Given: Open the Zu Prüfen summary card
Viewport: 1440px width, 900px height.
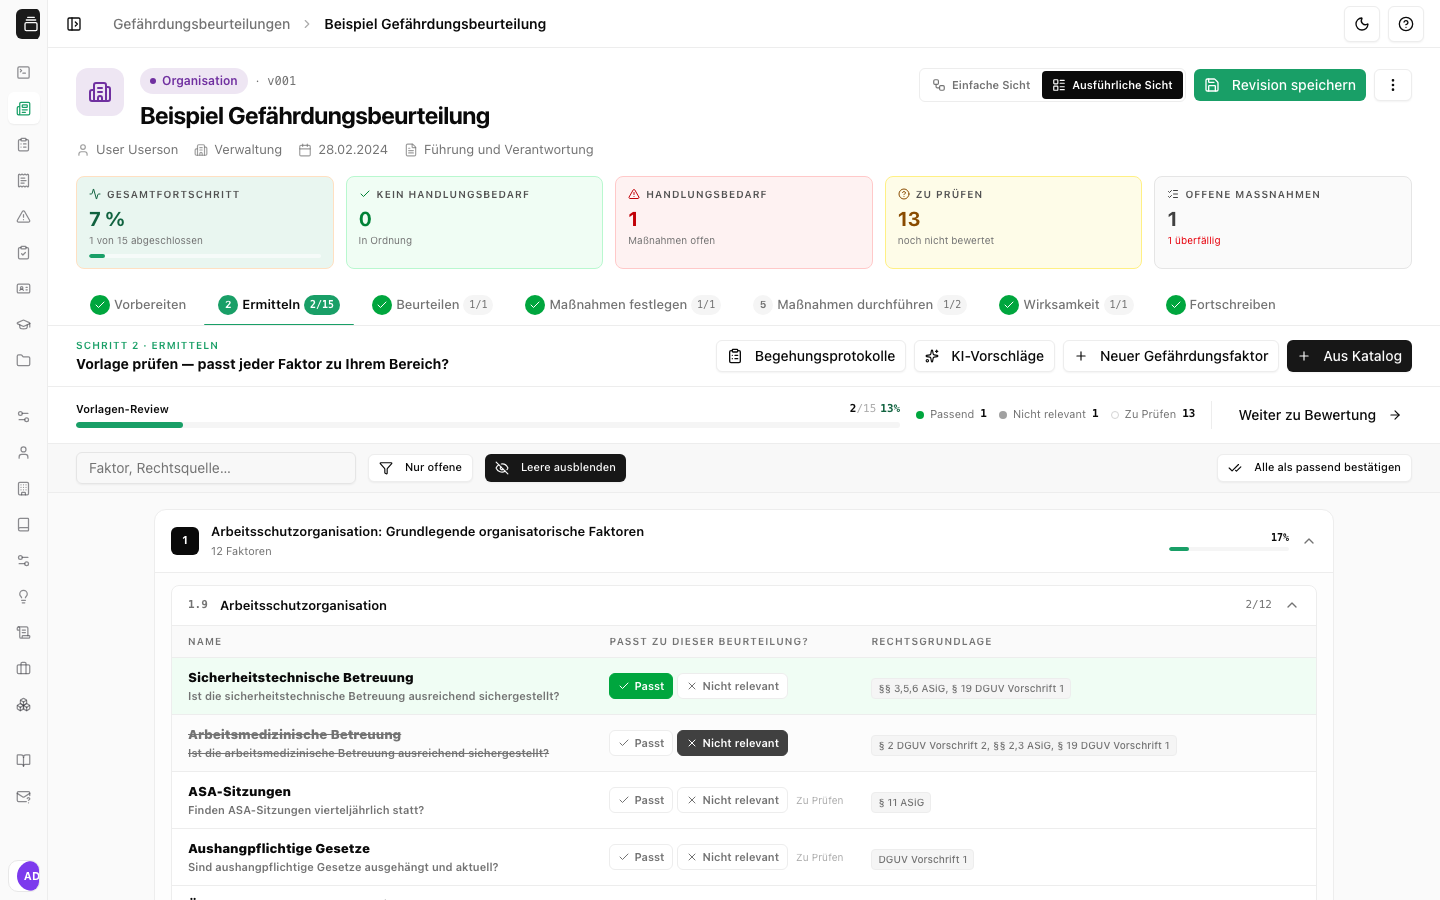Looking at the screenshot, I should point(1013,222).
